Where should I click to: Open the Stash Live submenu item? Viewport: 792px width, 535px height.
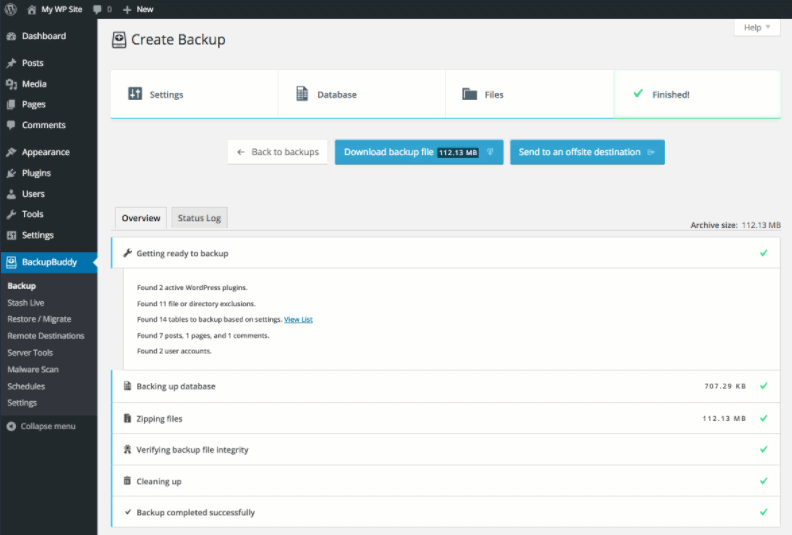click(x=26, y=303)
